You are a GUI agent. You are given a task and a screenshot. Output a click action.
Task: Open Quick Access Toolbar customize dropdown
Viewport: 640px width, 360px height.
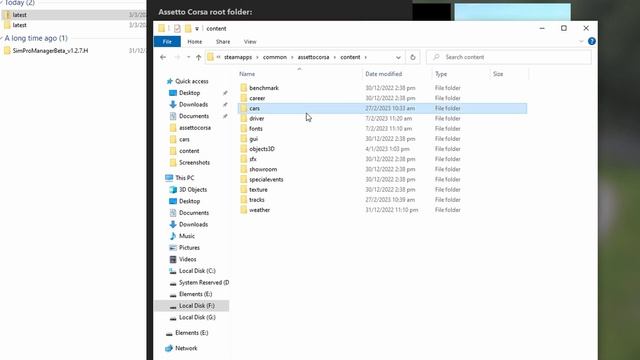coord(197,29)
